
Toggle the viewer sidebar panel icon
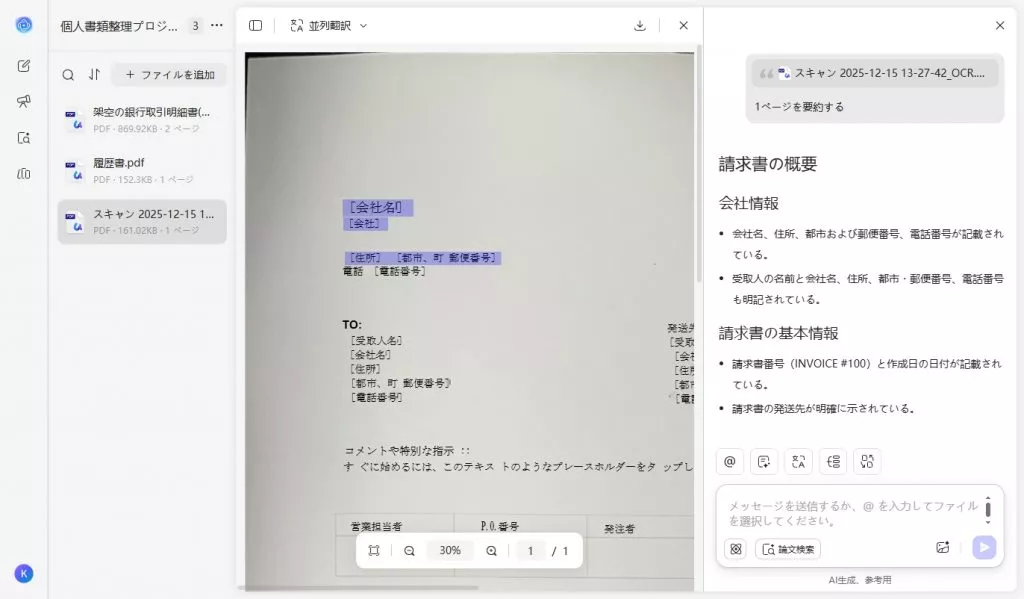pyautogui.click(x=255, y=25)
